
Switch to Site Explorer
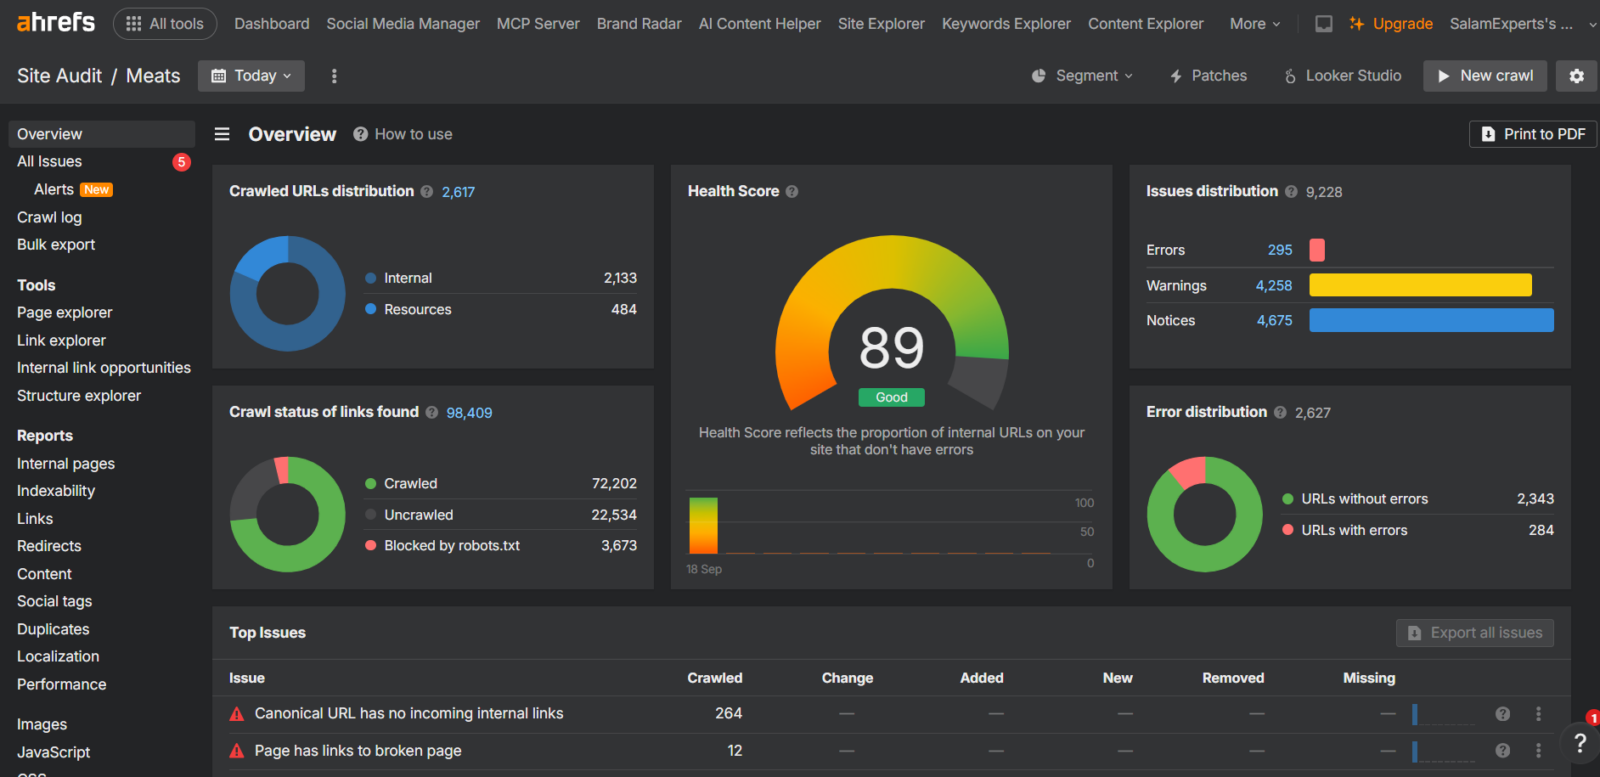(x=881, y=24)
